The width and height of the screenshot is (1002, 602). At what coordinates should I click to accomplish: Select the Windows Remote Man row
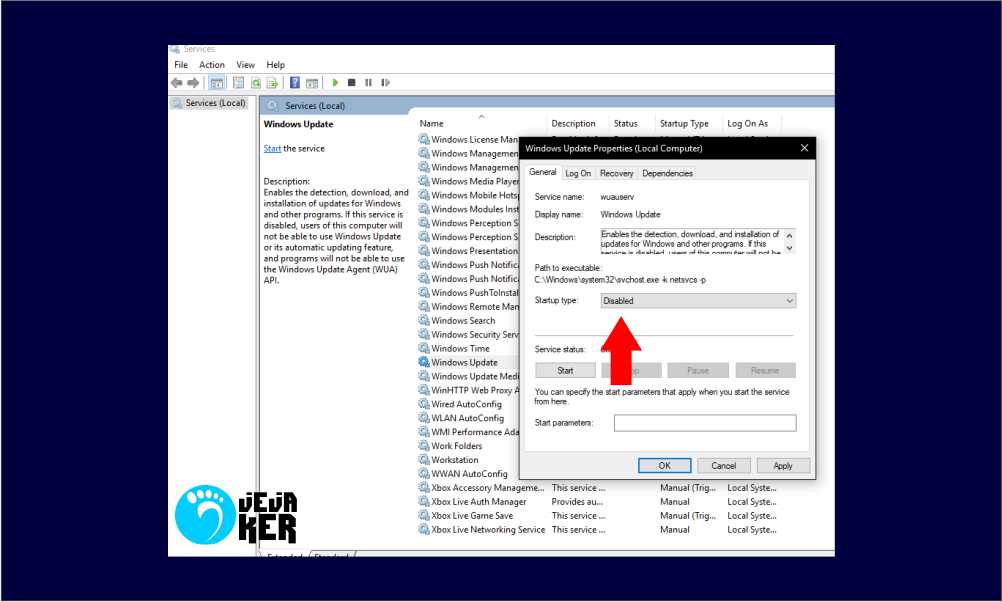(x=475, y=307)
